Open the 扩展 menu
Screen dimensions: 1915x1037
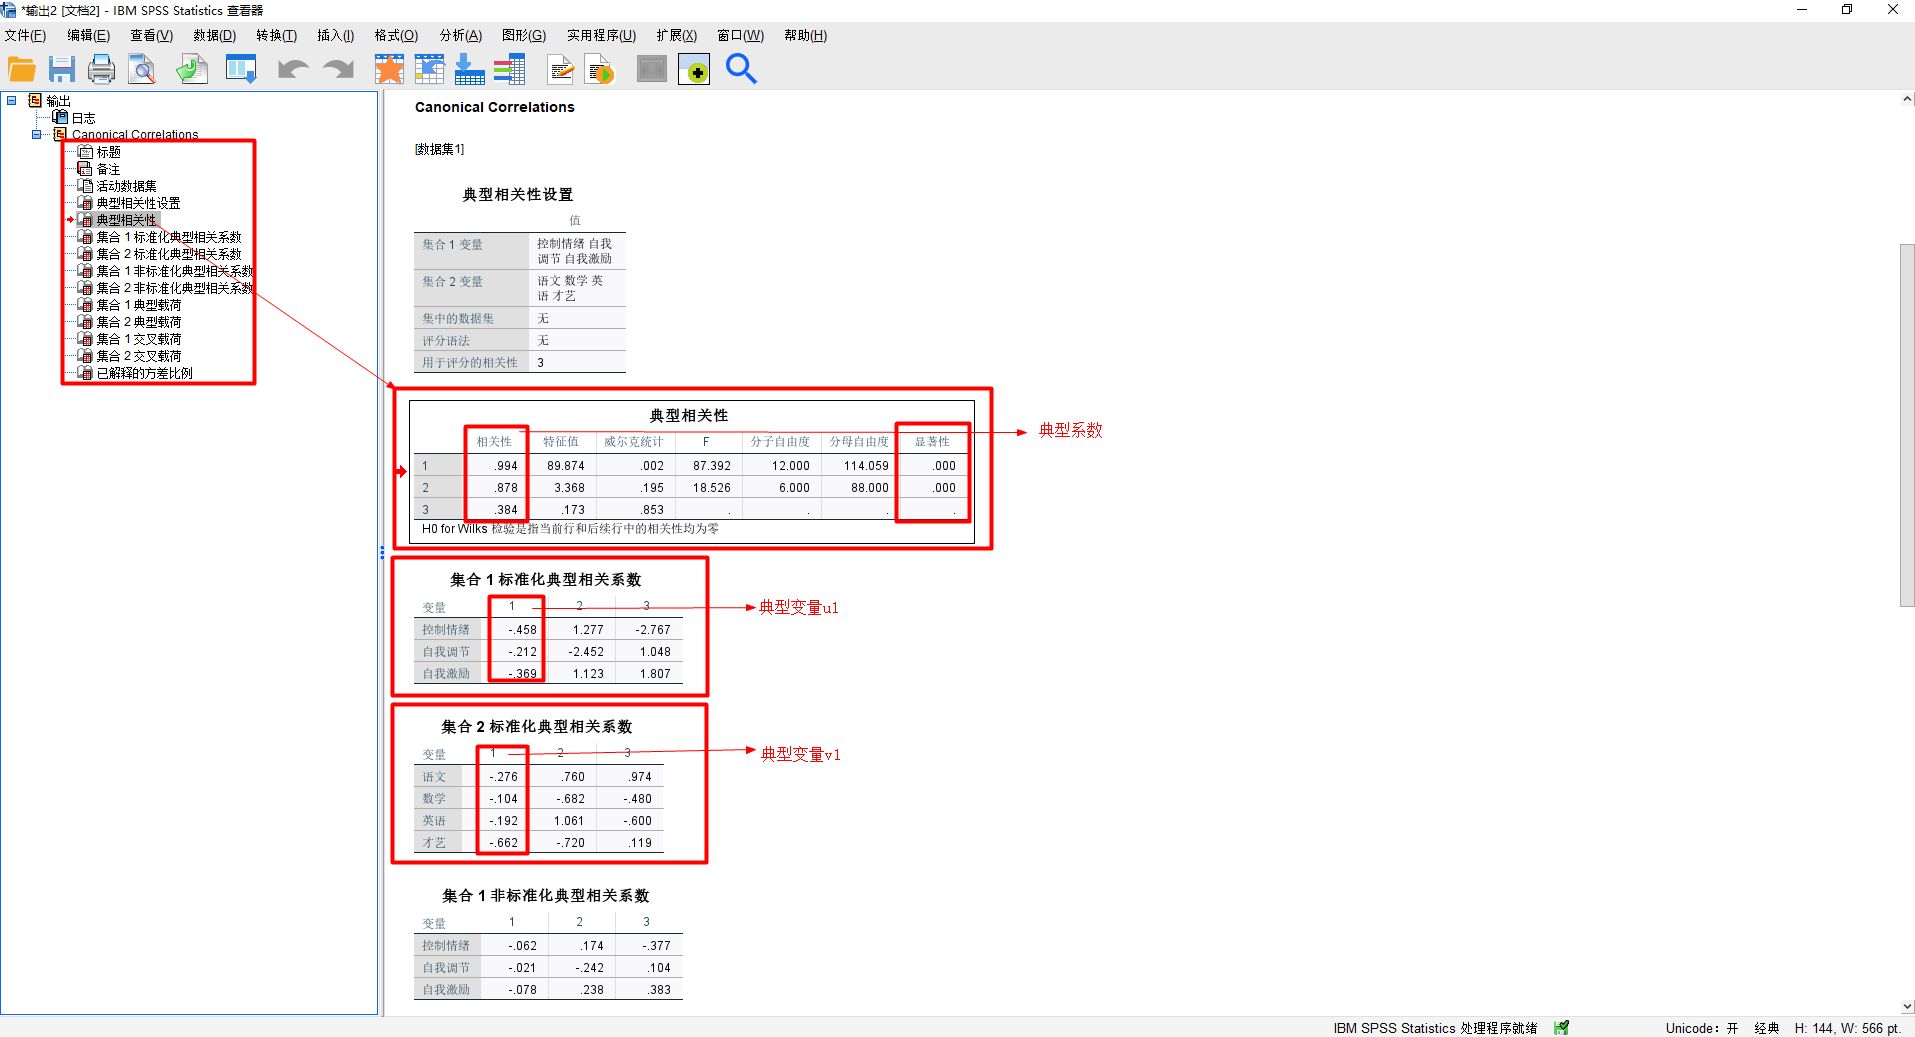click(x=676, y=35)
